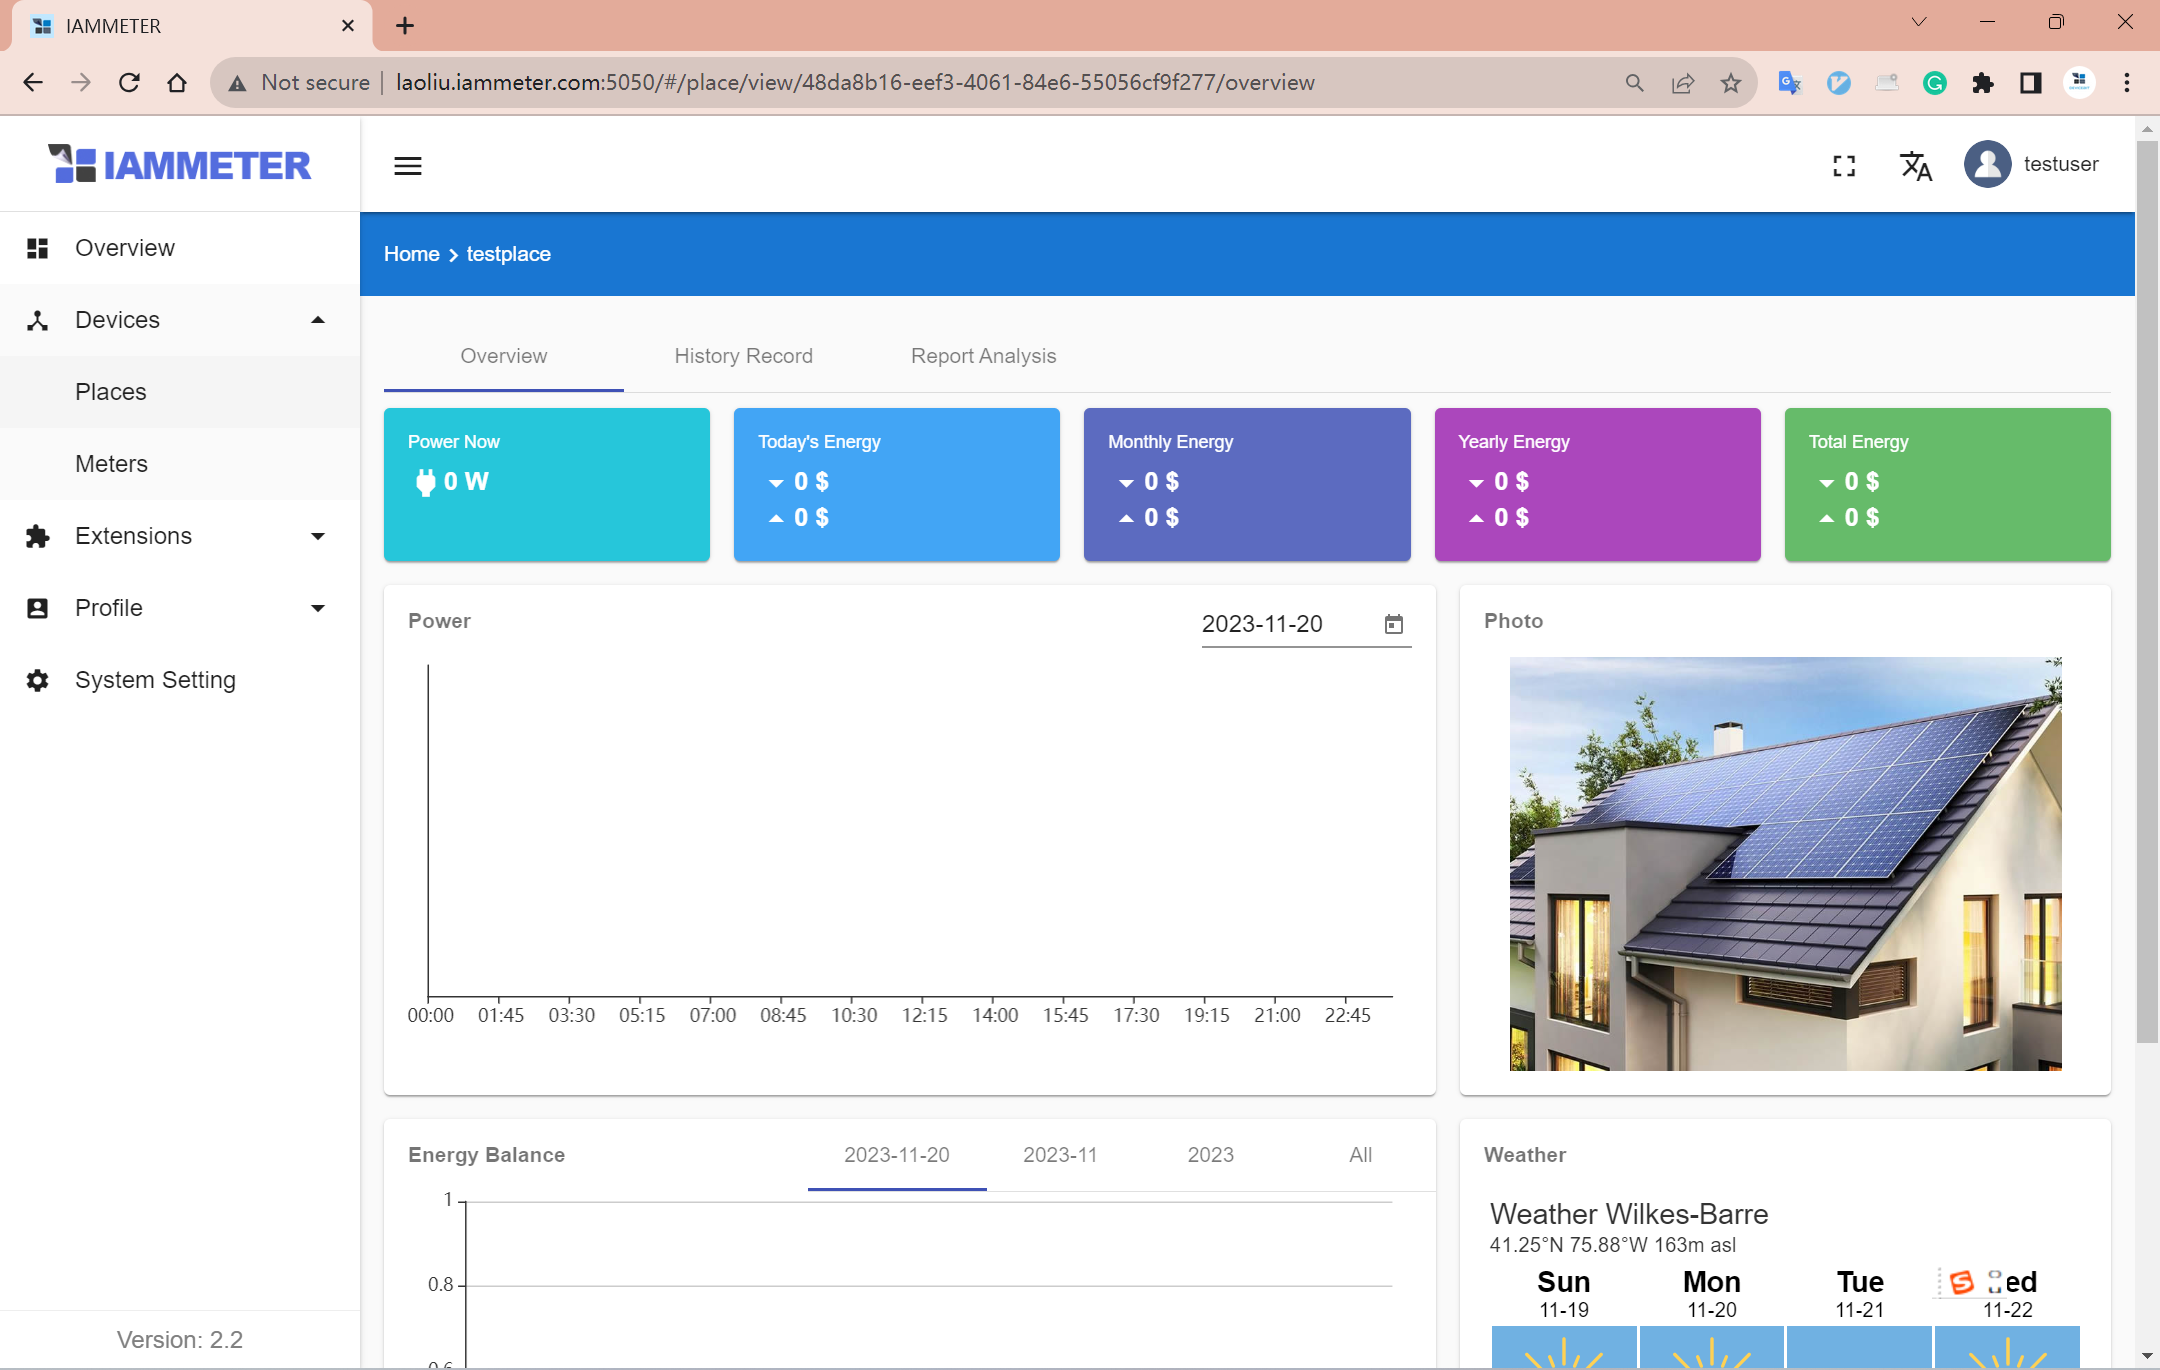Open the language translation icon

pos(1915,166)
